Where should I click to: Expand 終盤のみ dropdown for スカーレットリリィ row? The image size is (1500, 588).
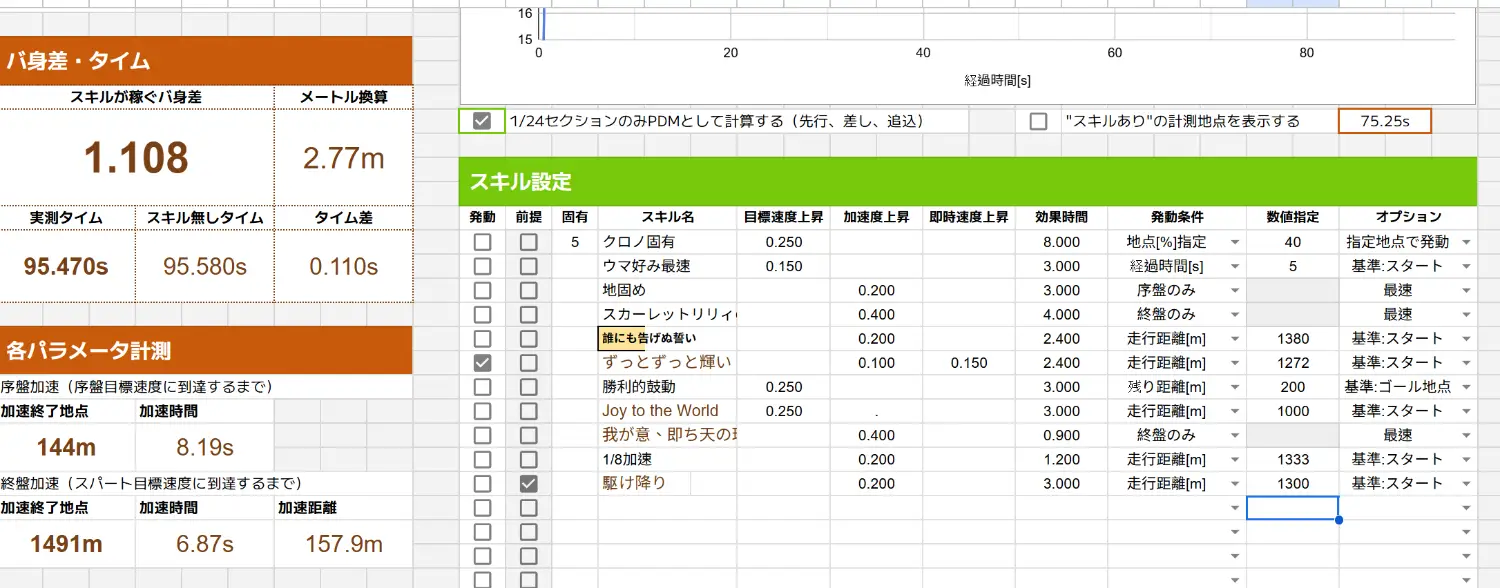point(1233,315)
